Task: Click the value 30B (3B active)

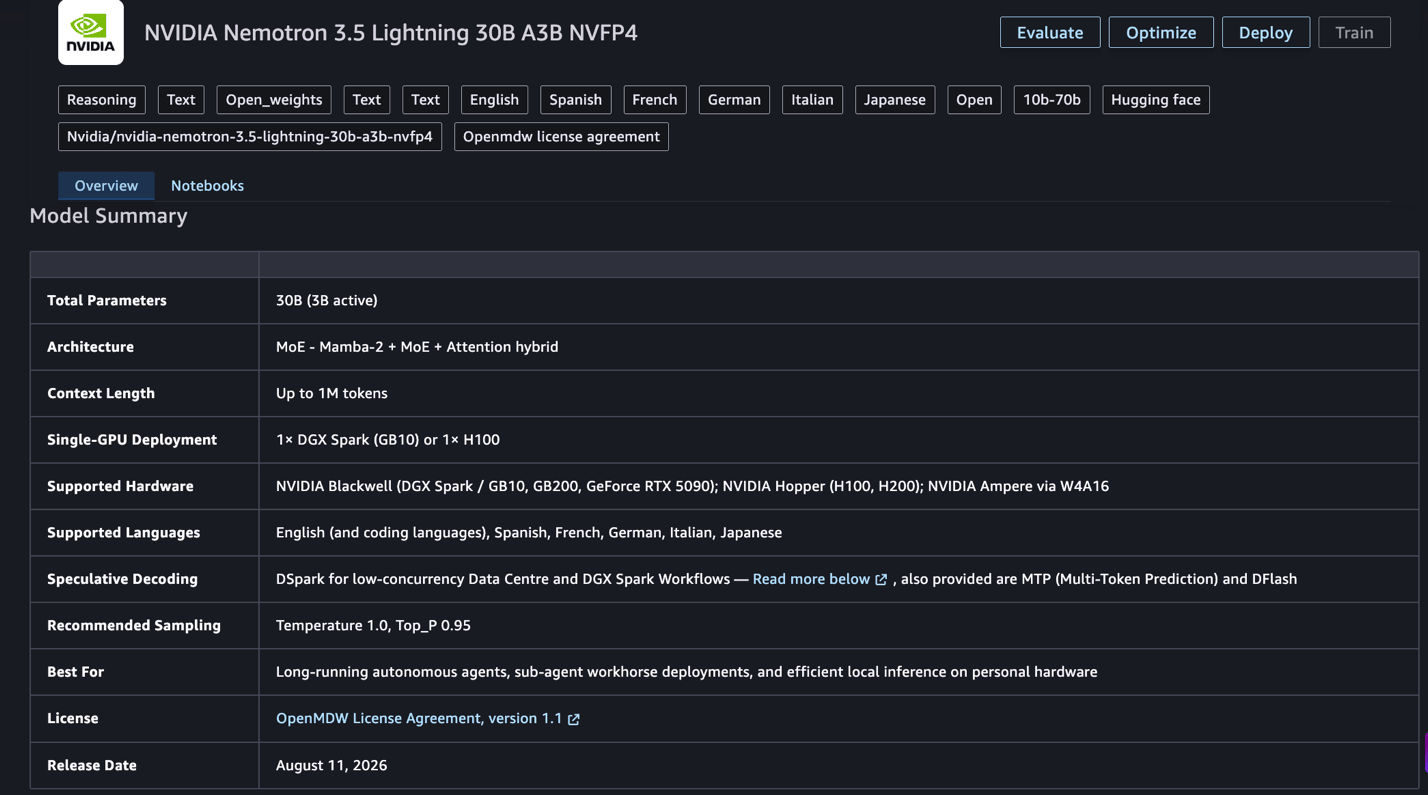Action: coord(327,301)
